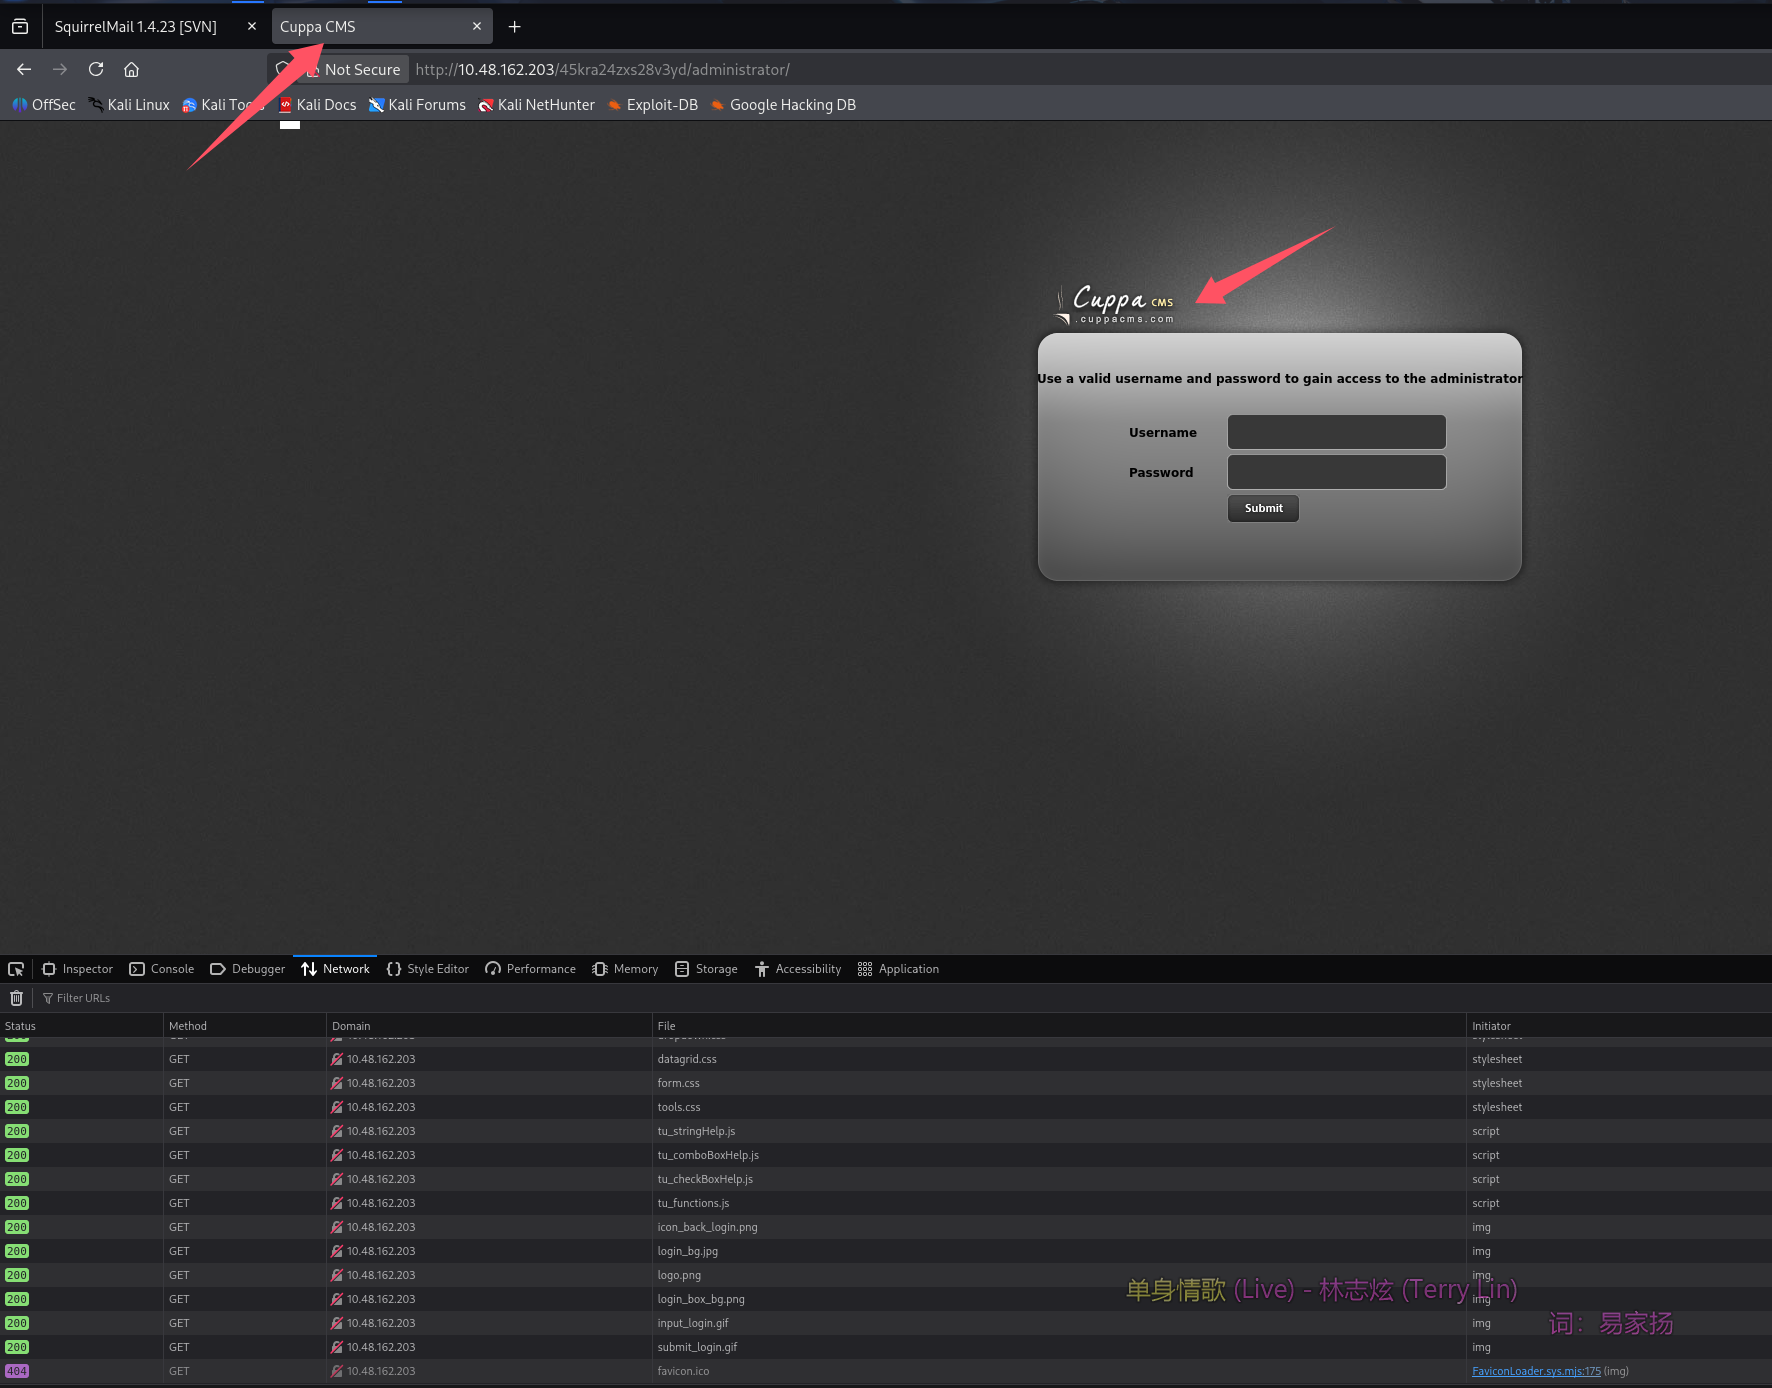Open the FaviconLoader.sys.mjs:175 initiator link
Image resolution: width=1772 pixels, height=1388 pixels.
[1536, 1371]
